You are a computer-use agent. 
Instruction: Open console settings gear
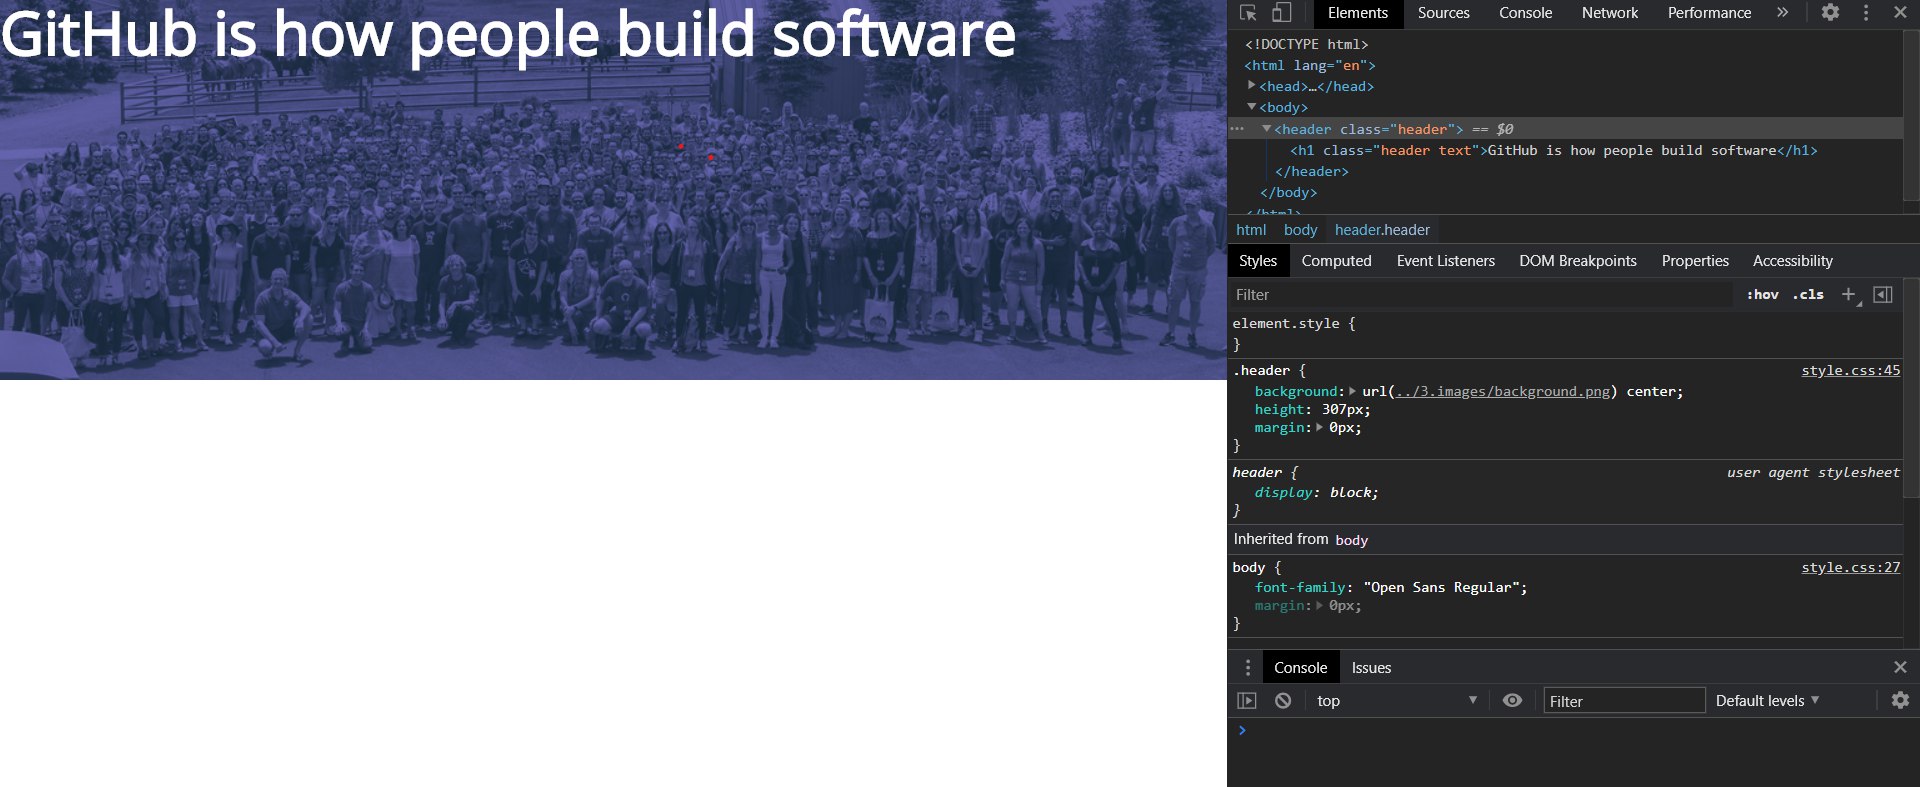(1900, 701)
